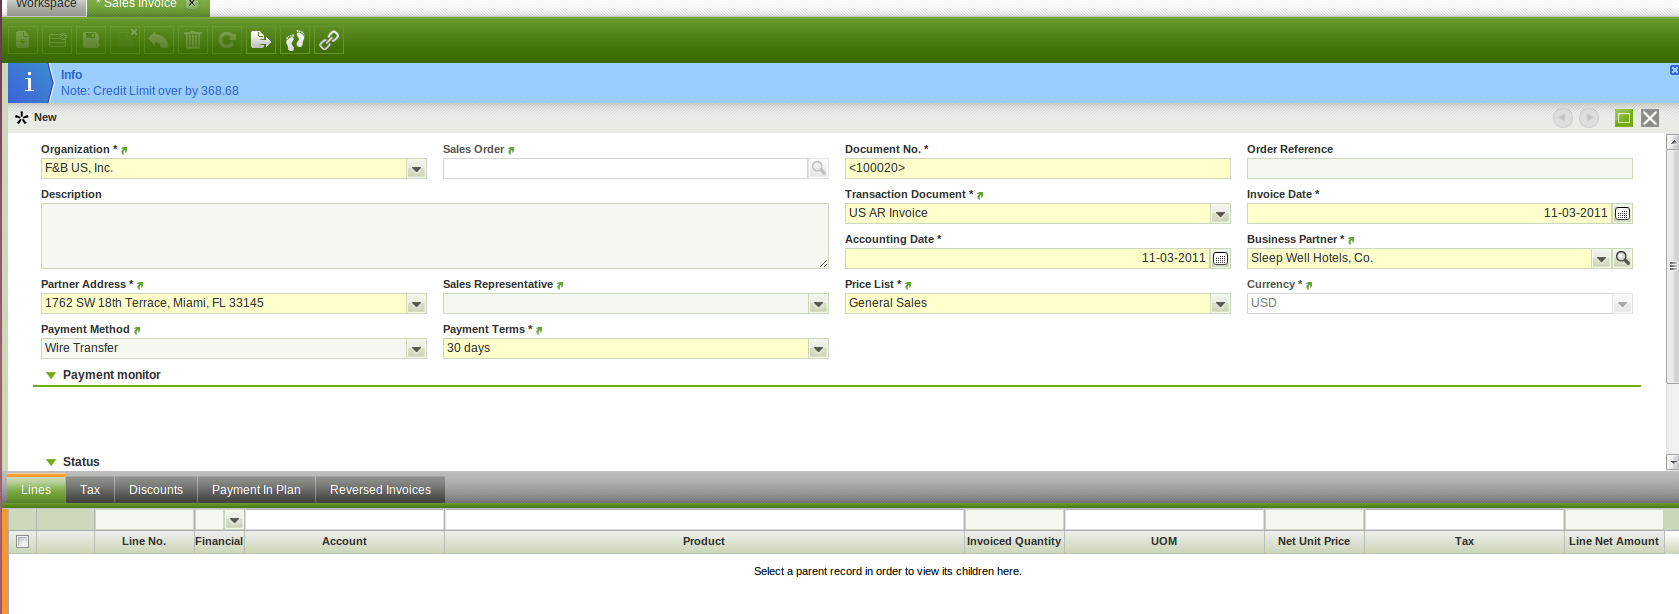1679x614 pixels.
Task: Click the linked items chain icon
Action: (x=329, y=40)
